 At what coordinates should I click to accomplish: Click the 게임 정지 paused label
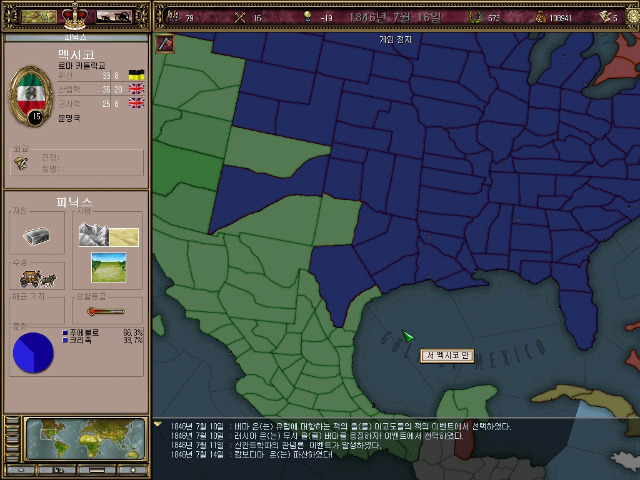point(396,40)
